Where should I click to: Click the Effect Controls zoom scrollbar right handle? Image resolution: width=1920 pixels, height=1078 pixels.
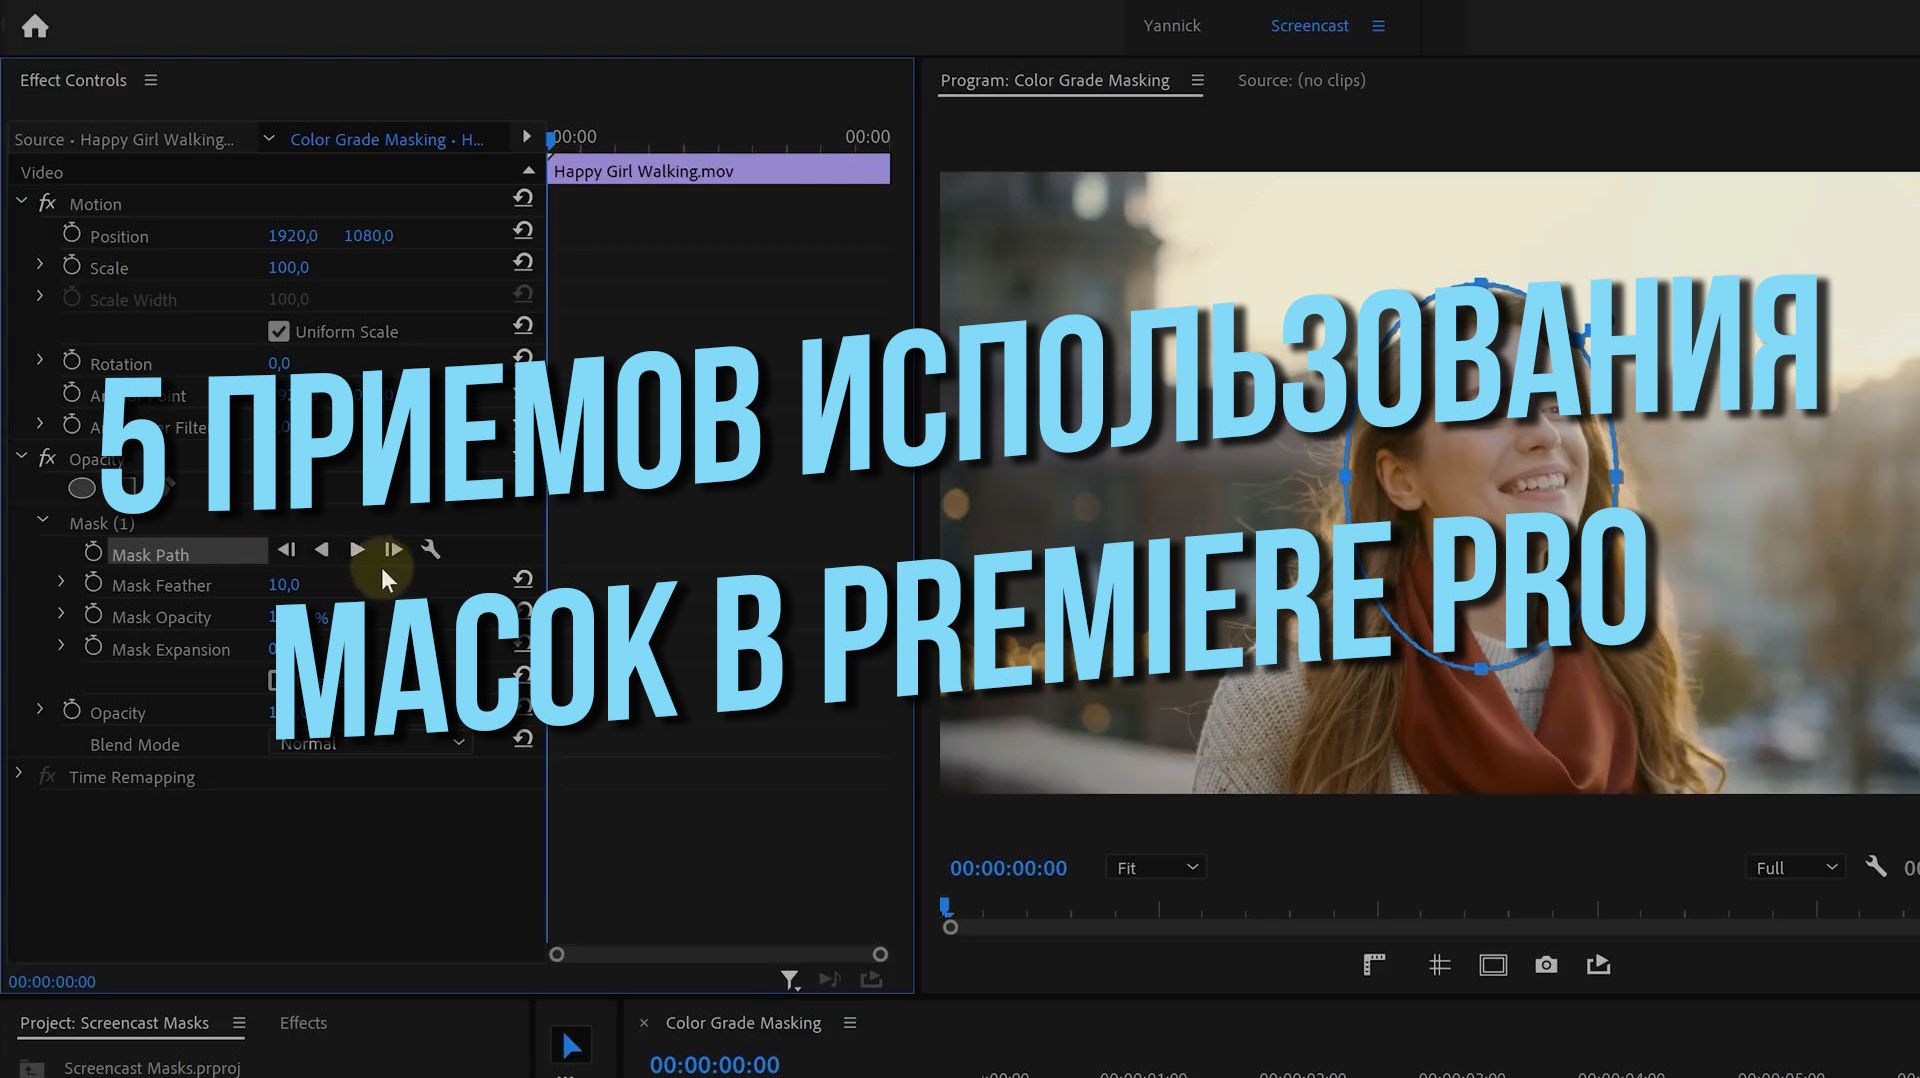tap(880, 954)
